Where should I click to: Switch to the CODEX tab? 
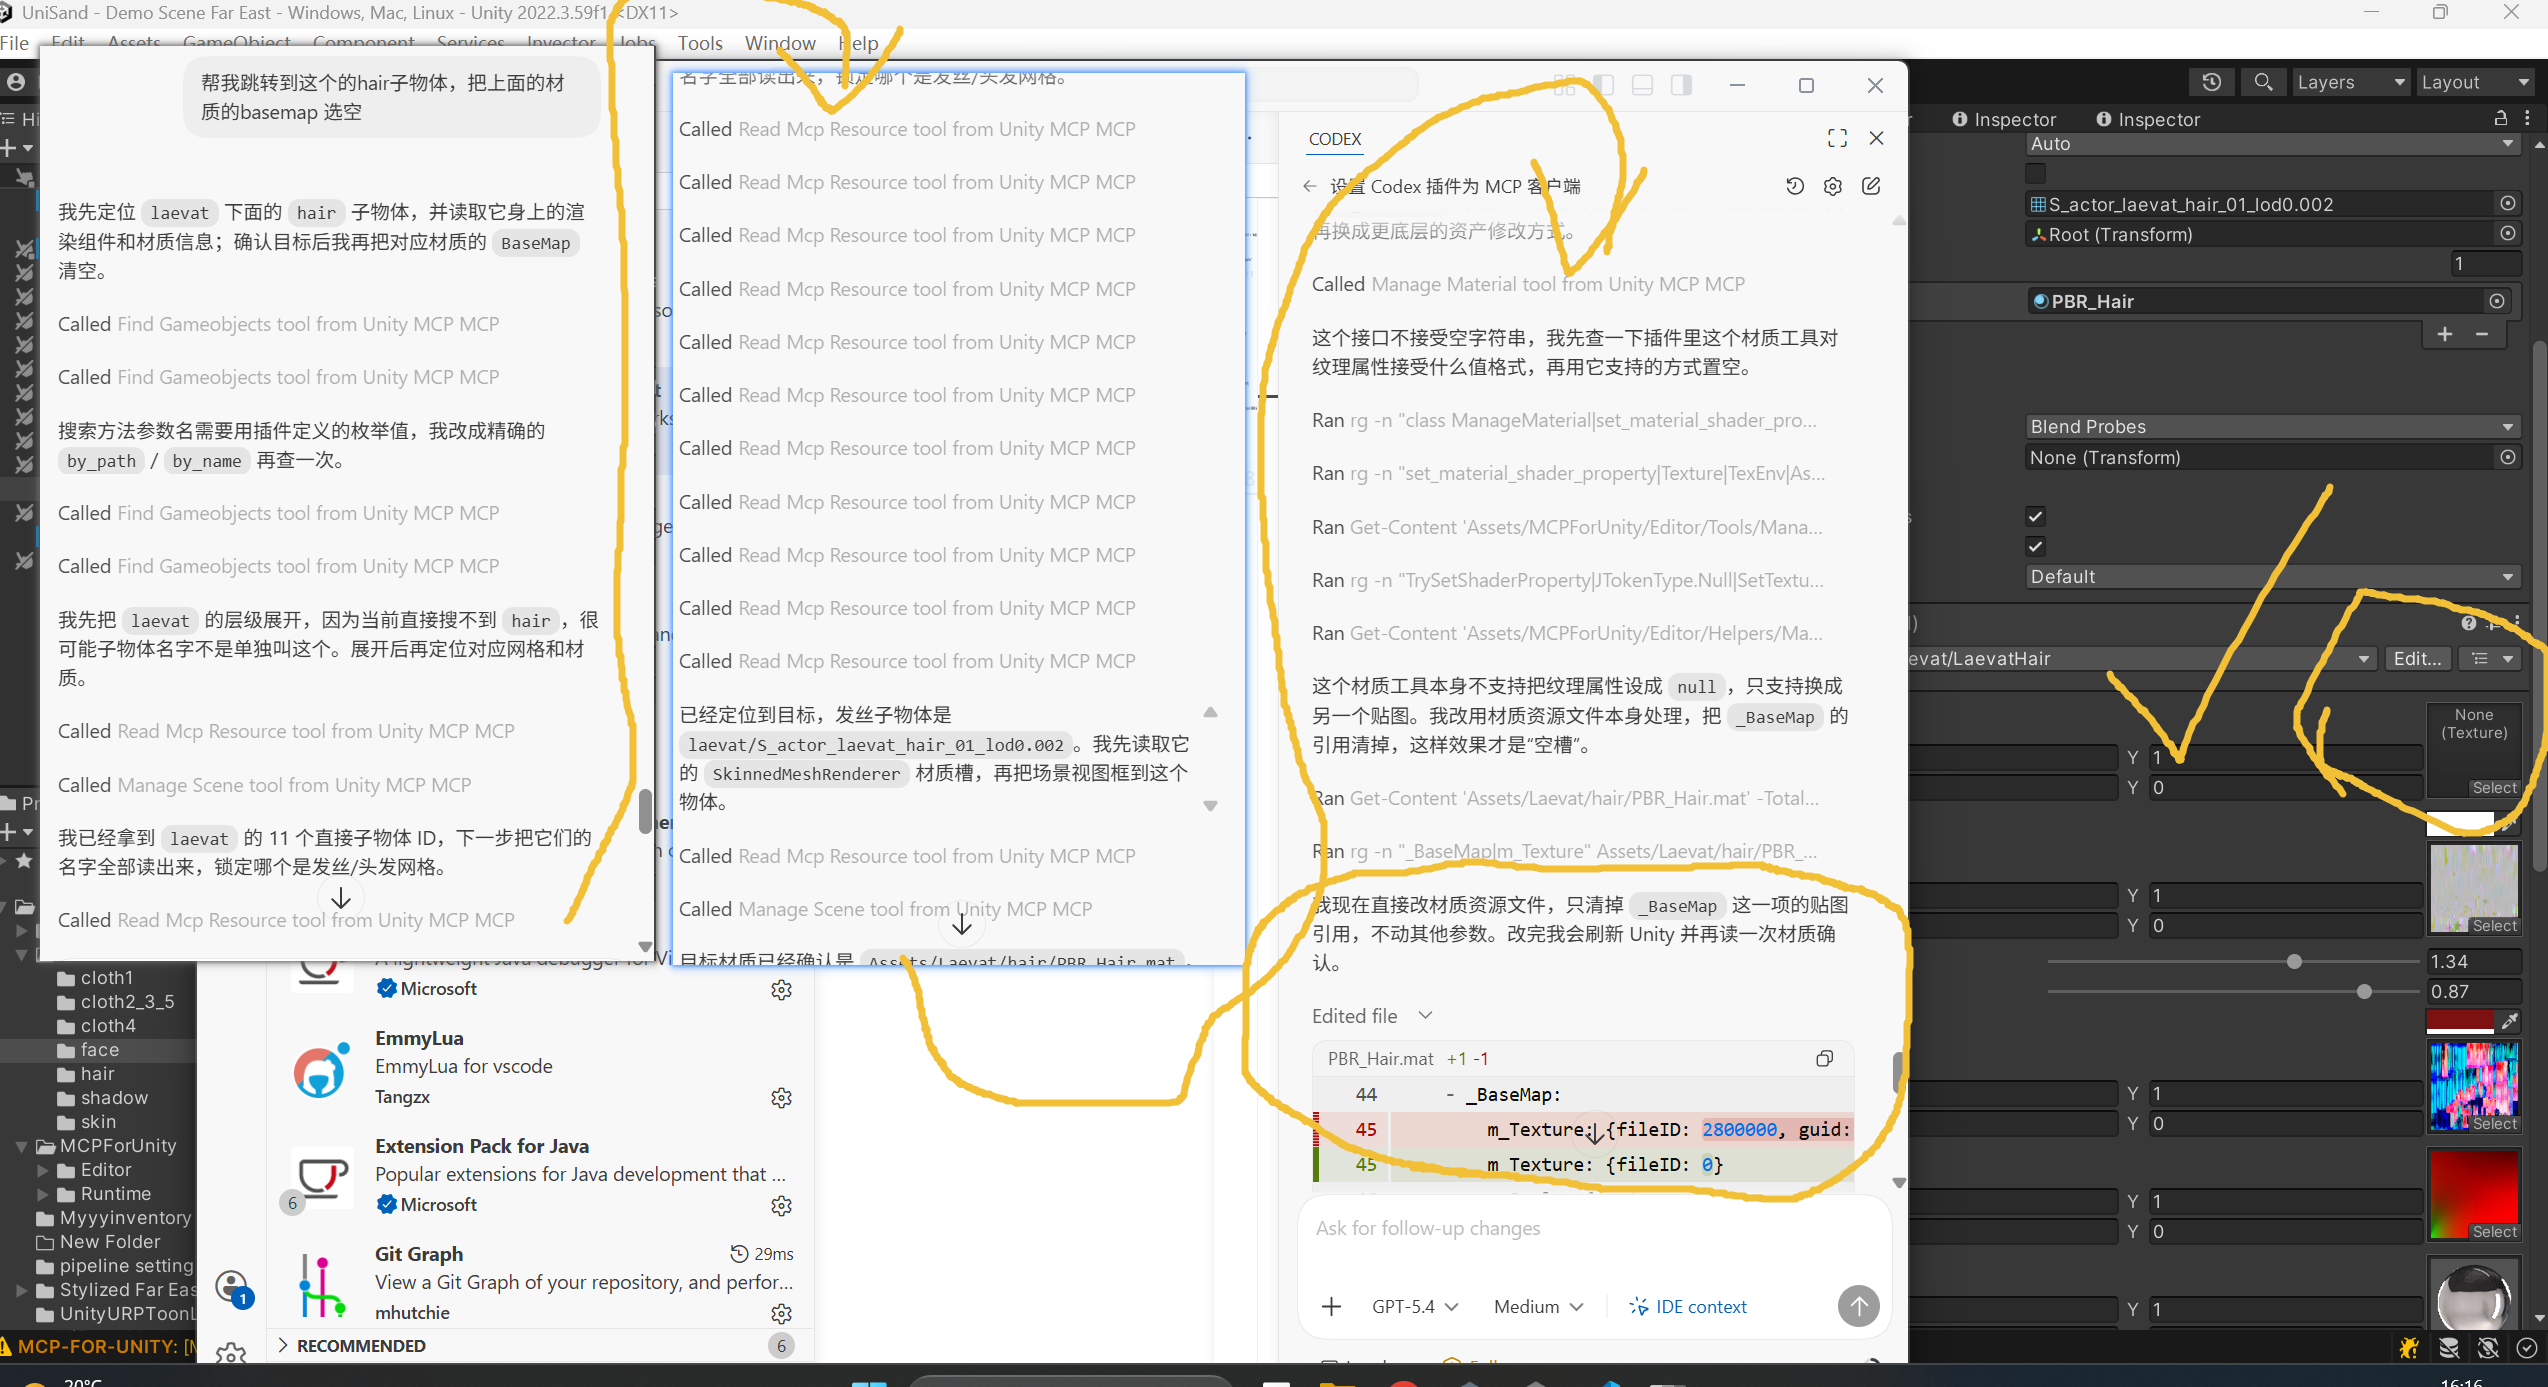[1334, 139]
